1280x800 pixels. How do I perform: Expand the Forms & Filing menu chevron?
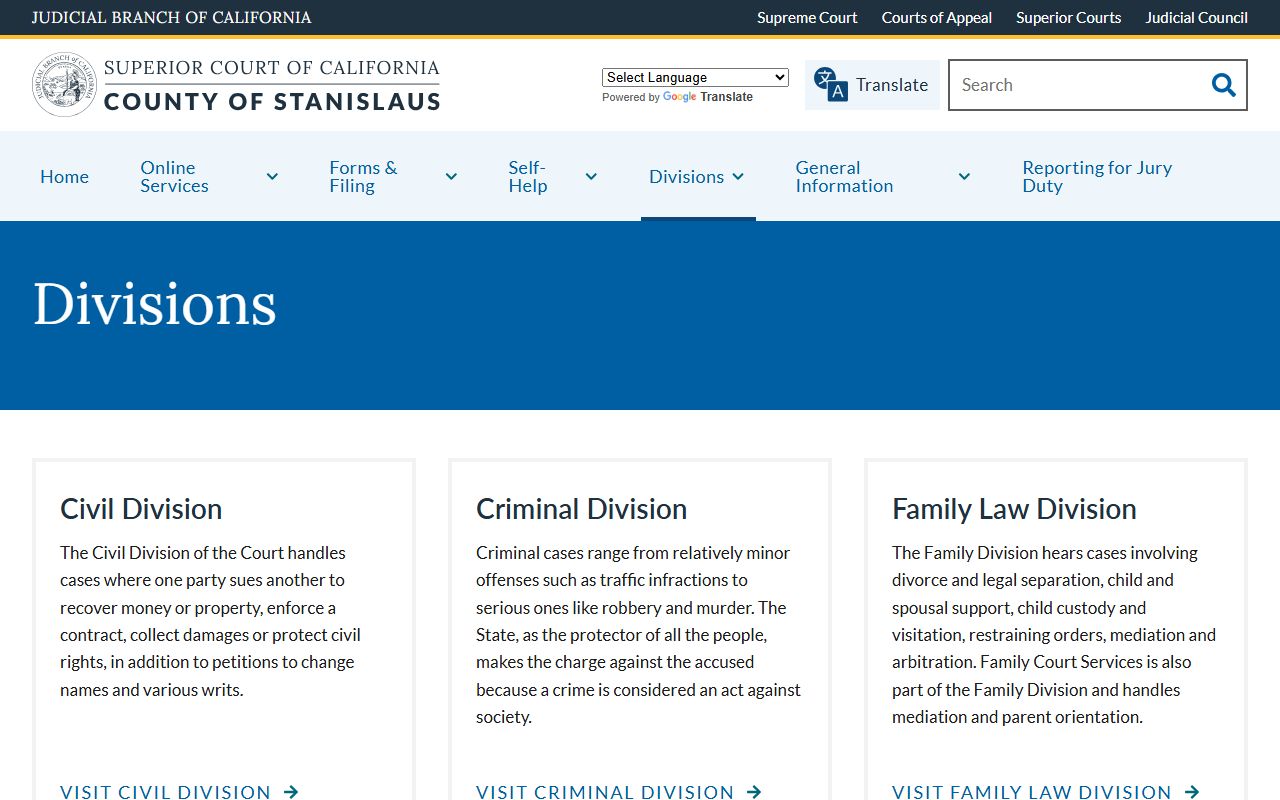pos(451,177)
